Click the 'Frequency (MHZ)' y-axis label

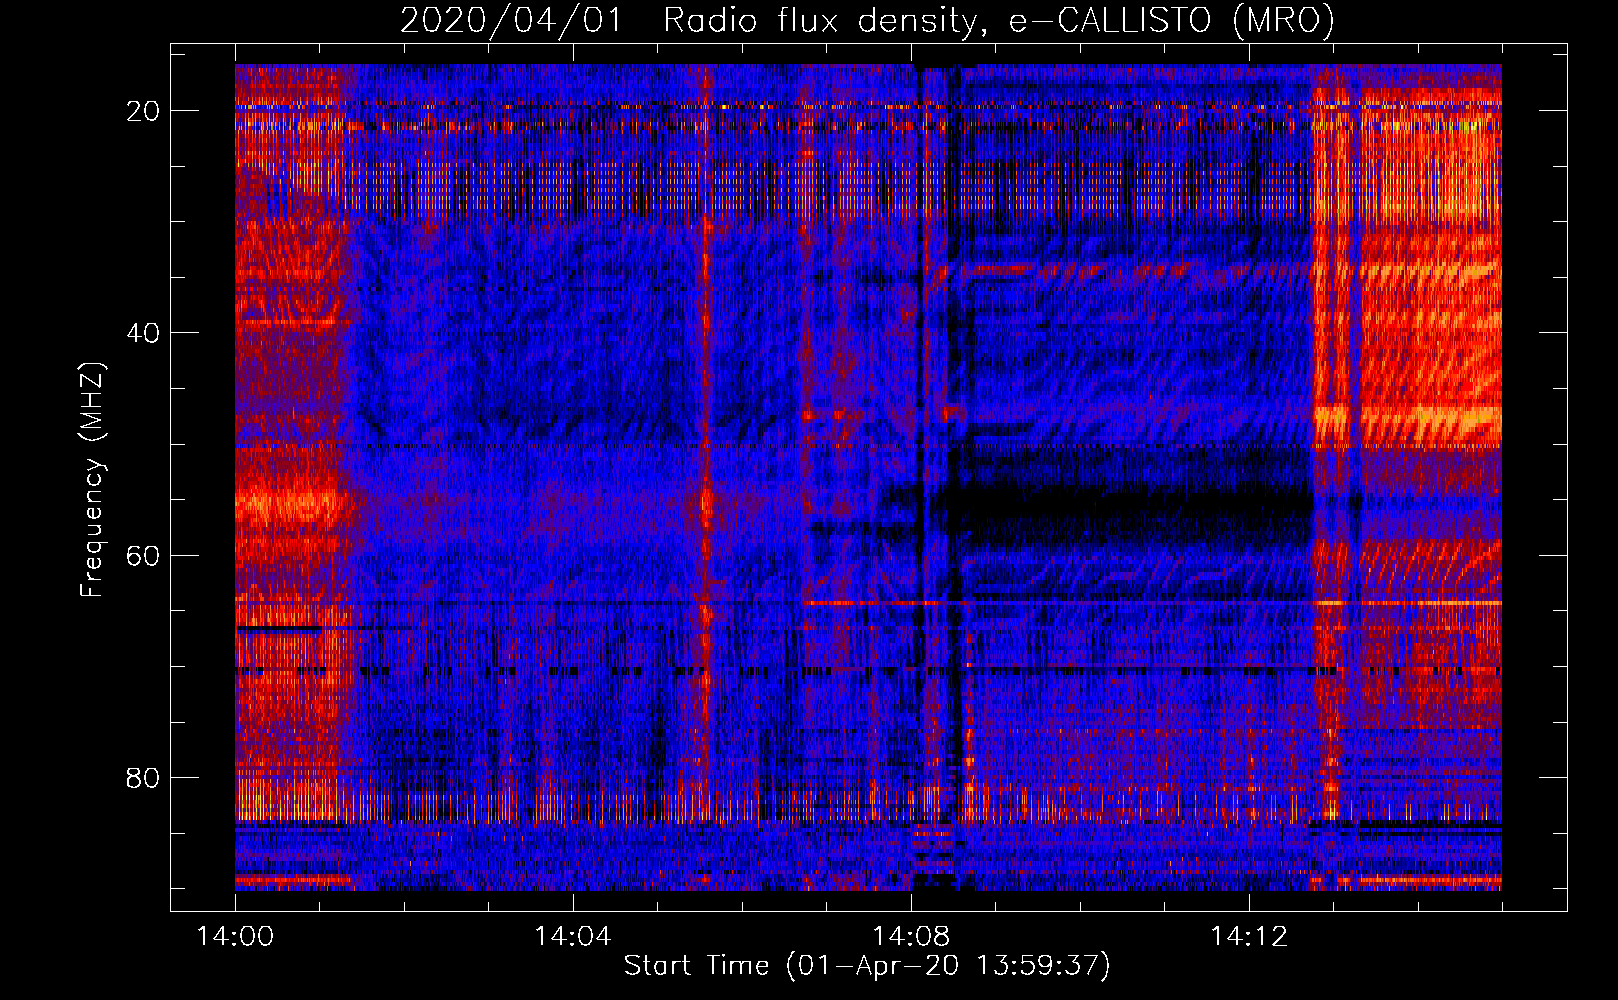click(92, 480)
